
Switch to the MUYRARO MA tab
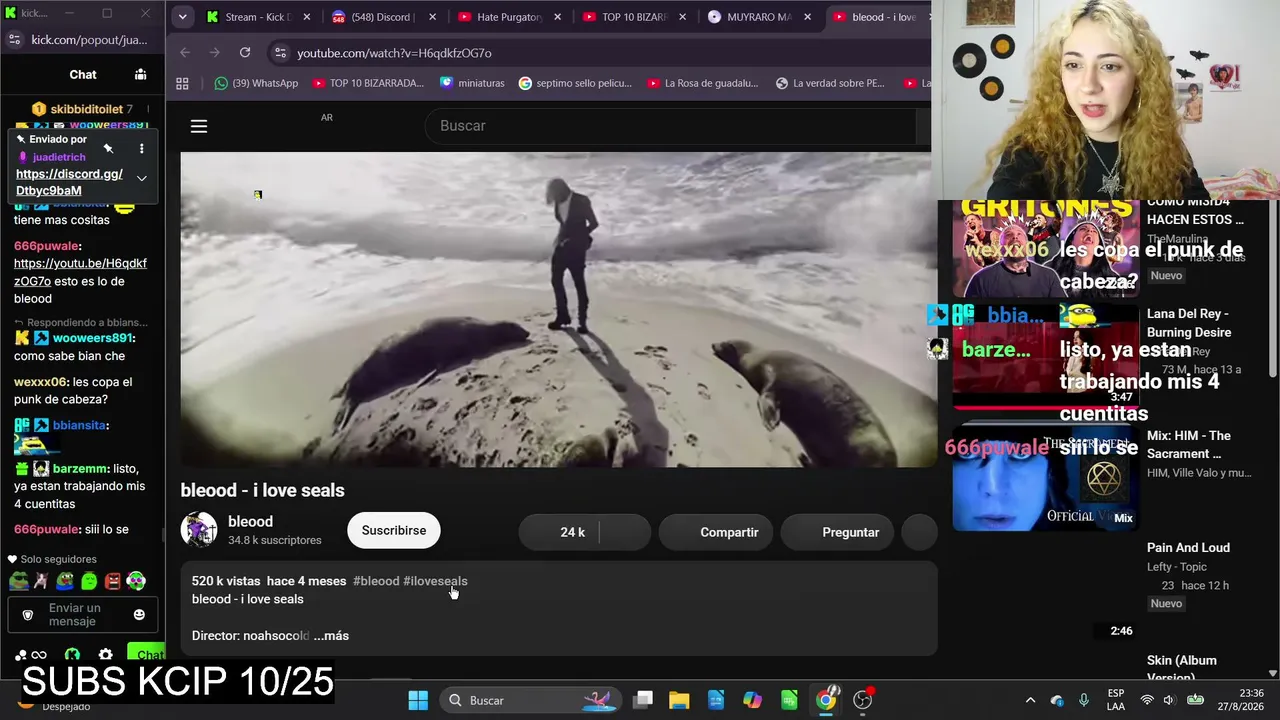[760, 17]
